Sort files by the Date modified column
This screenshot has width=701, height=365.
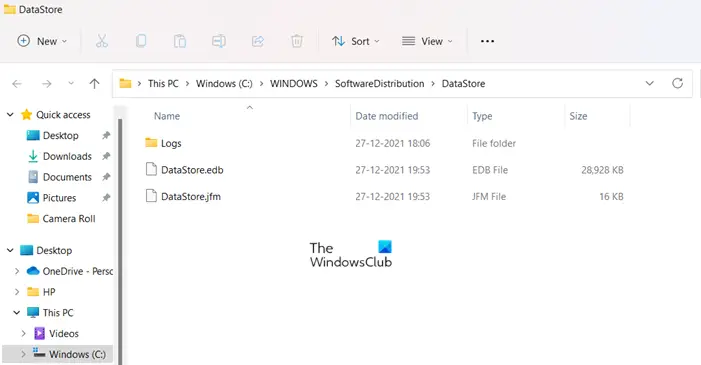[387, 116]
